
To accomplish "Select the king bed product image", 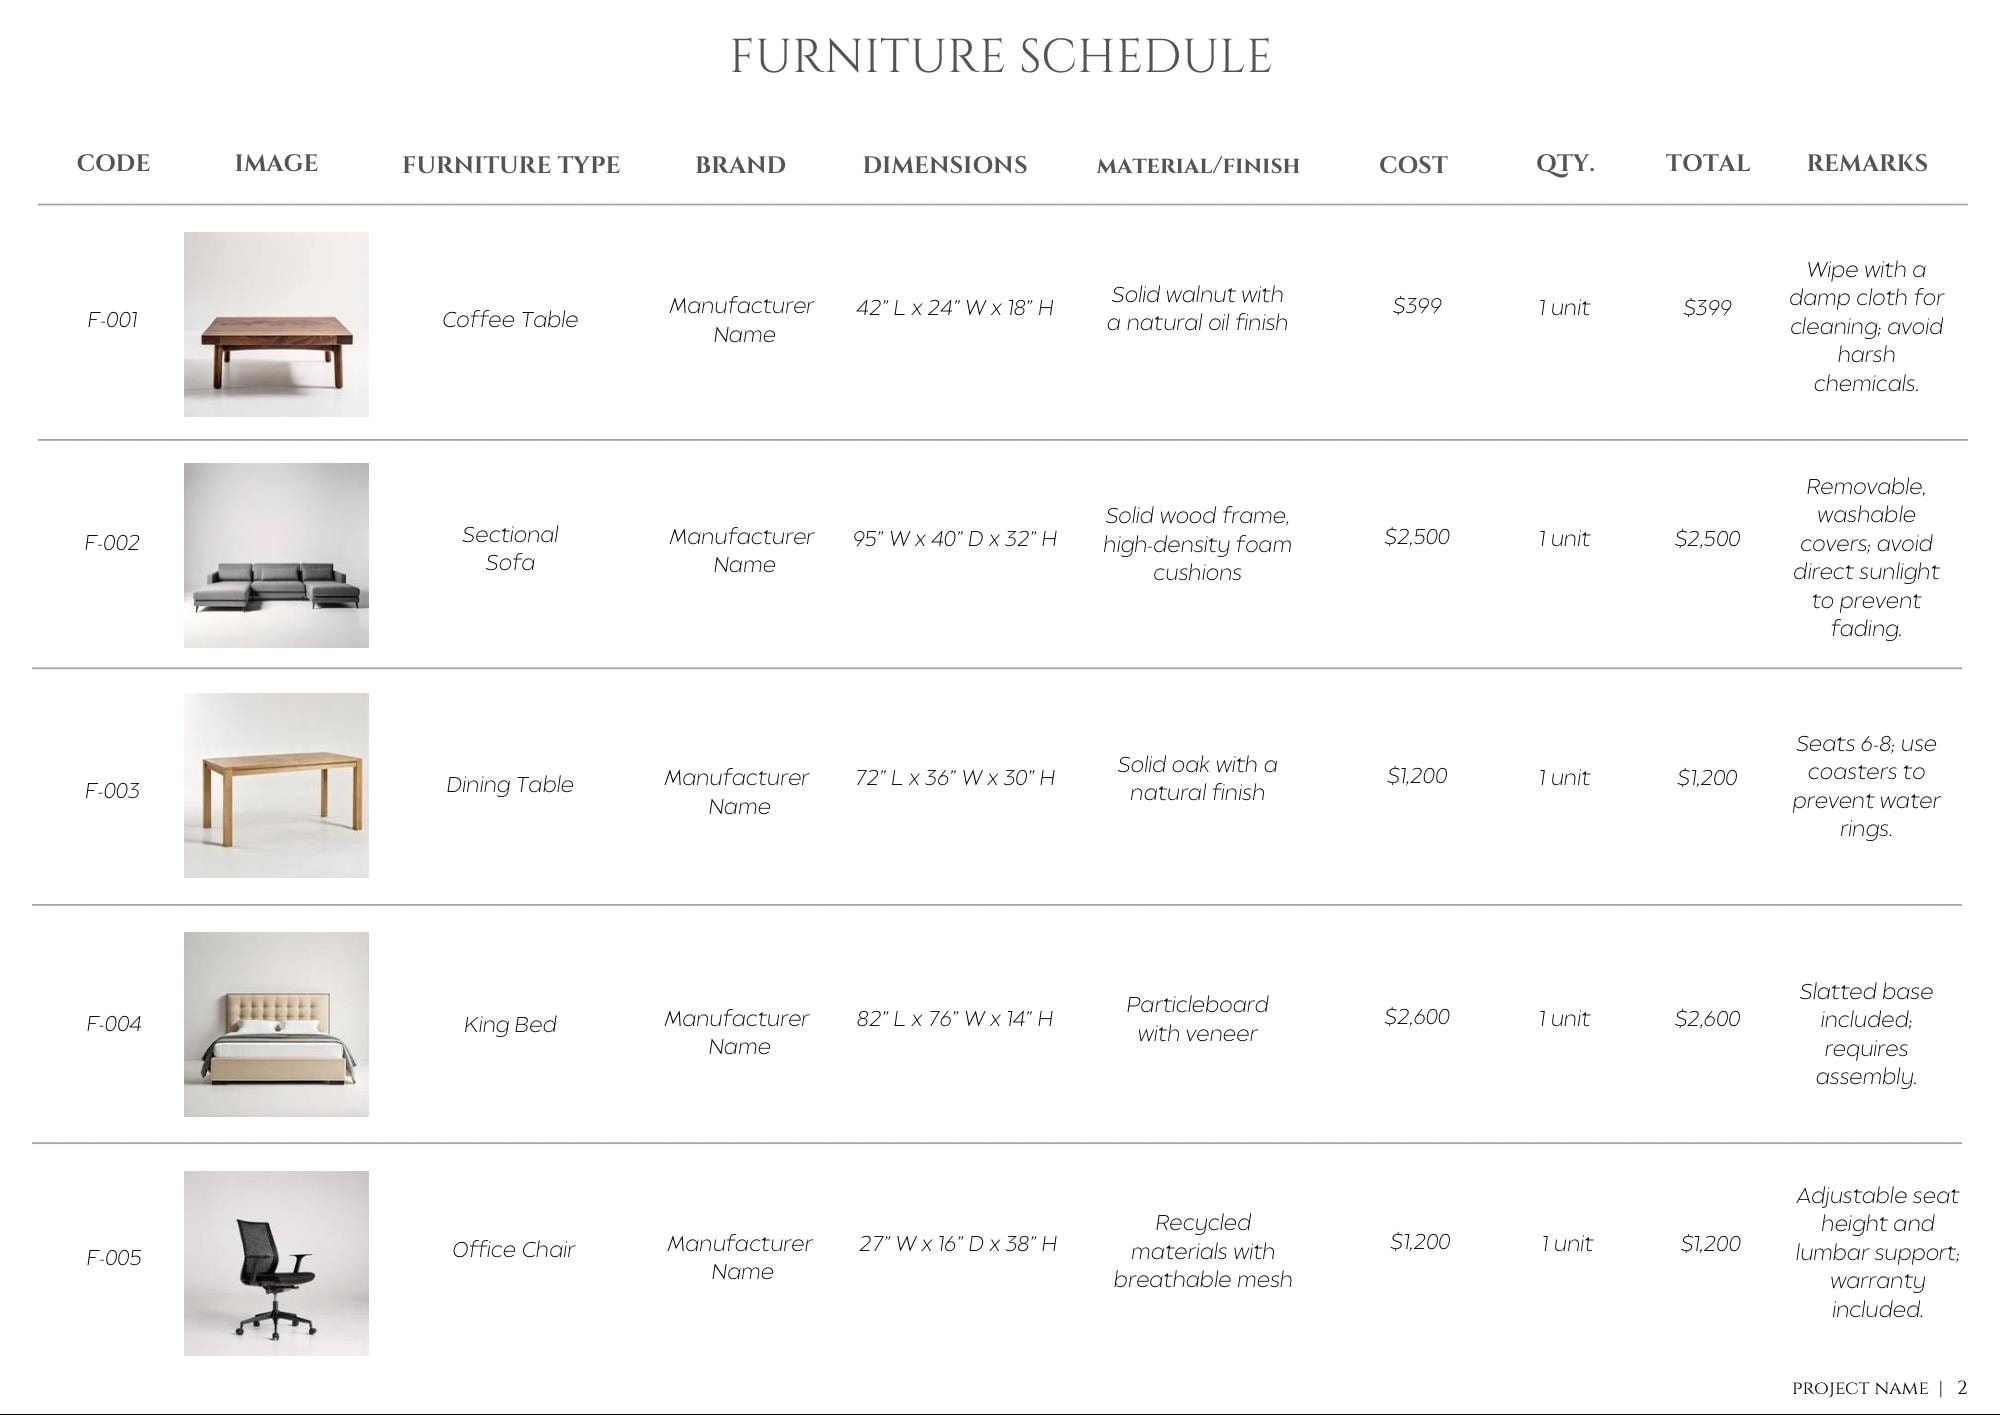I will 276,1024.
